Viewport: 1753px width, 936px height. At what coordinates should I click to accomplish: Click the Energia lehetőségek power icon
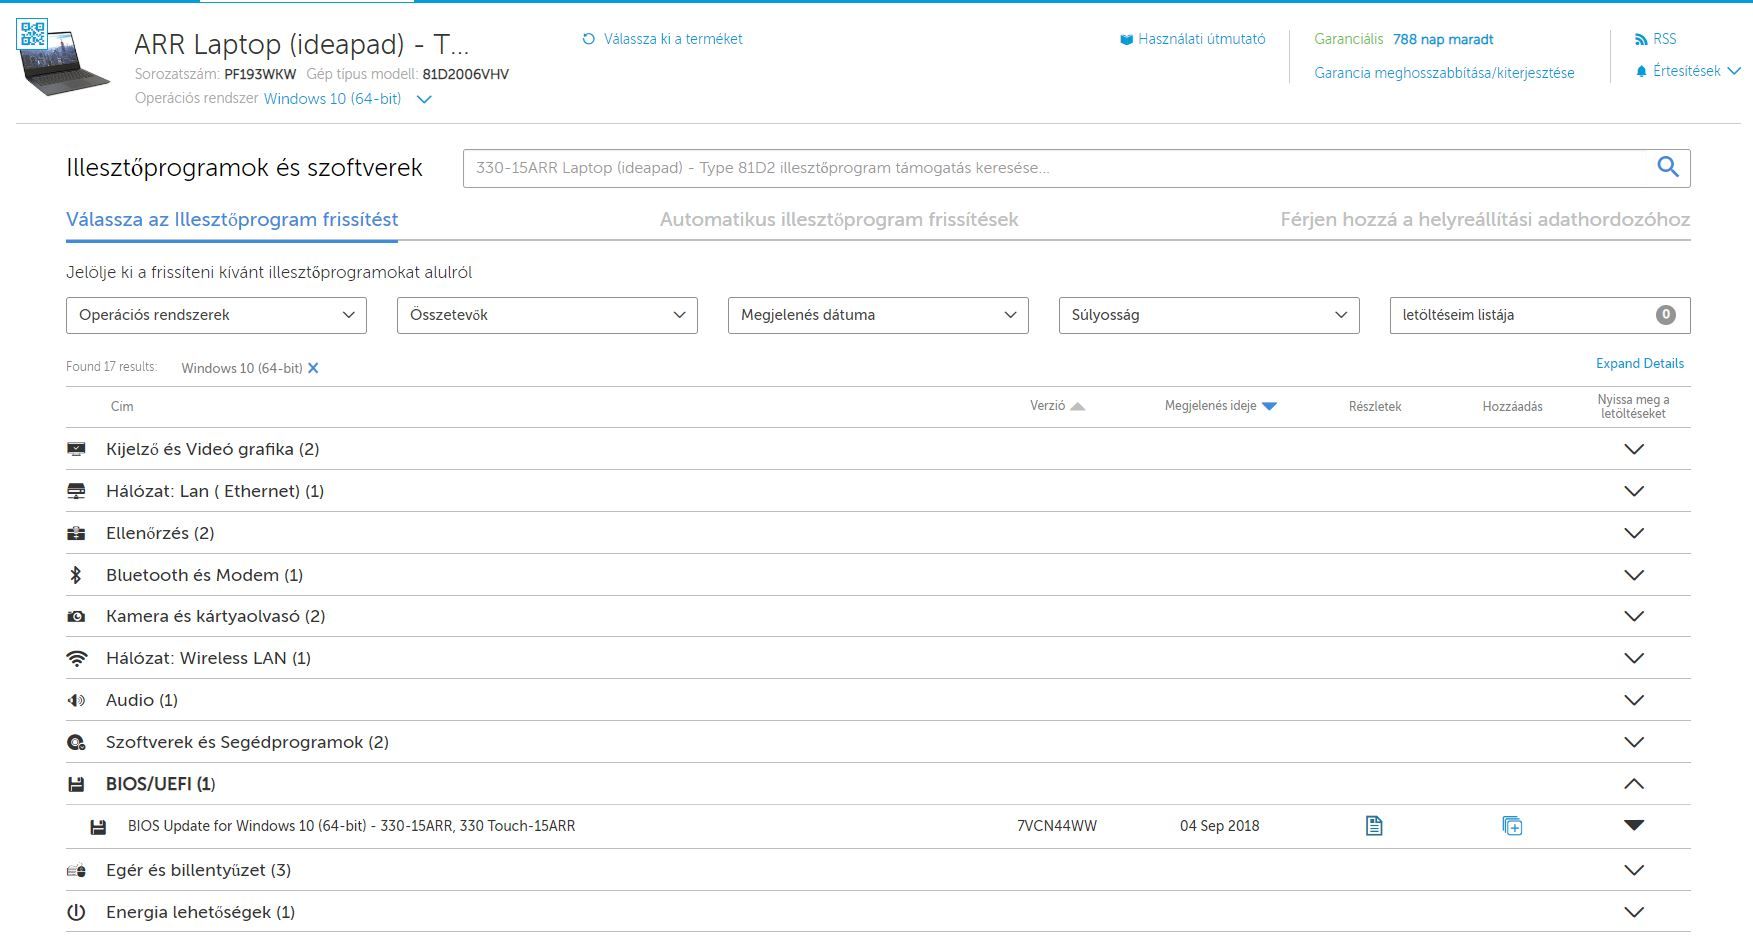point(76,912)
